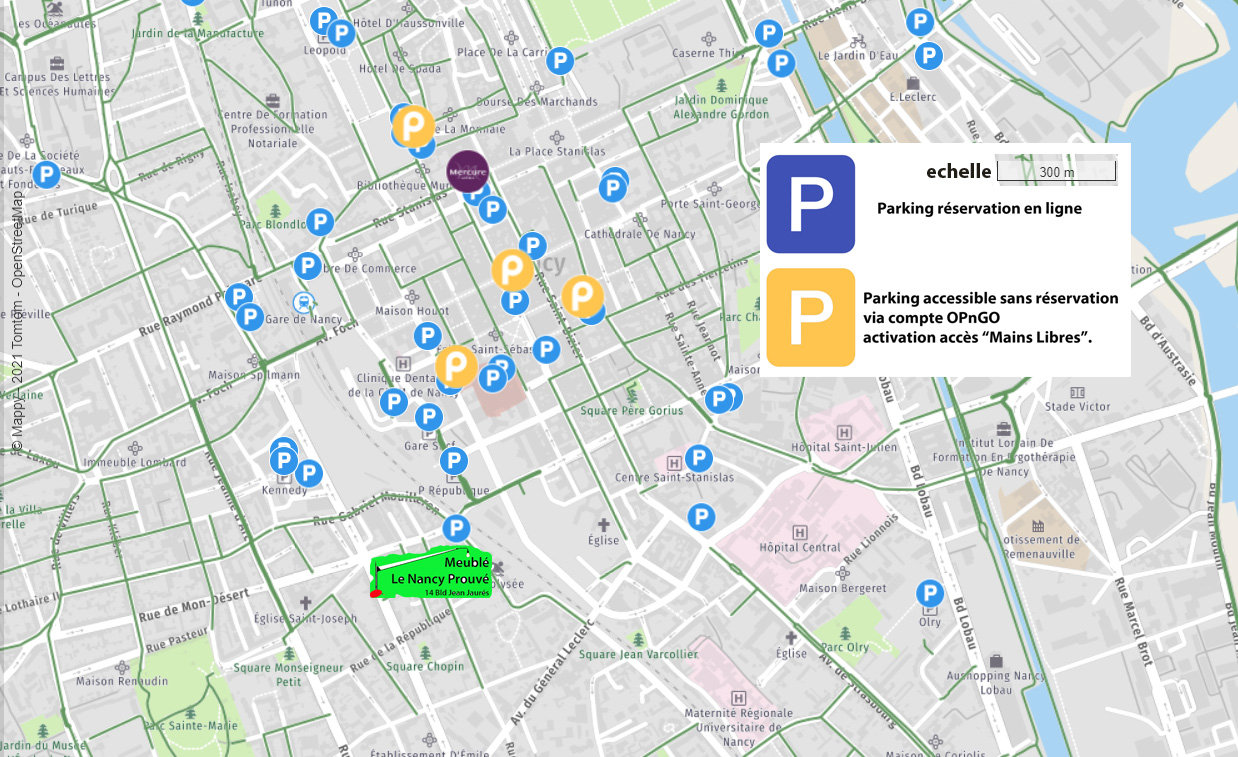This screenshot has height=757, width=1238.
Task: Select the shopping icon above Auchan Nancy Lobau
Action: click(x=996, y=661)
